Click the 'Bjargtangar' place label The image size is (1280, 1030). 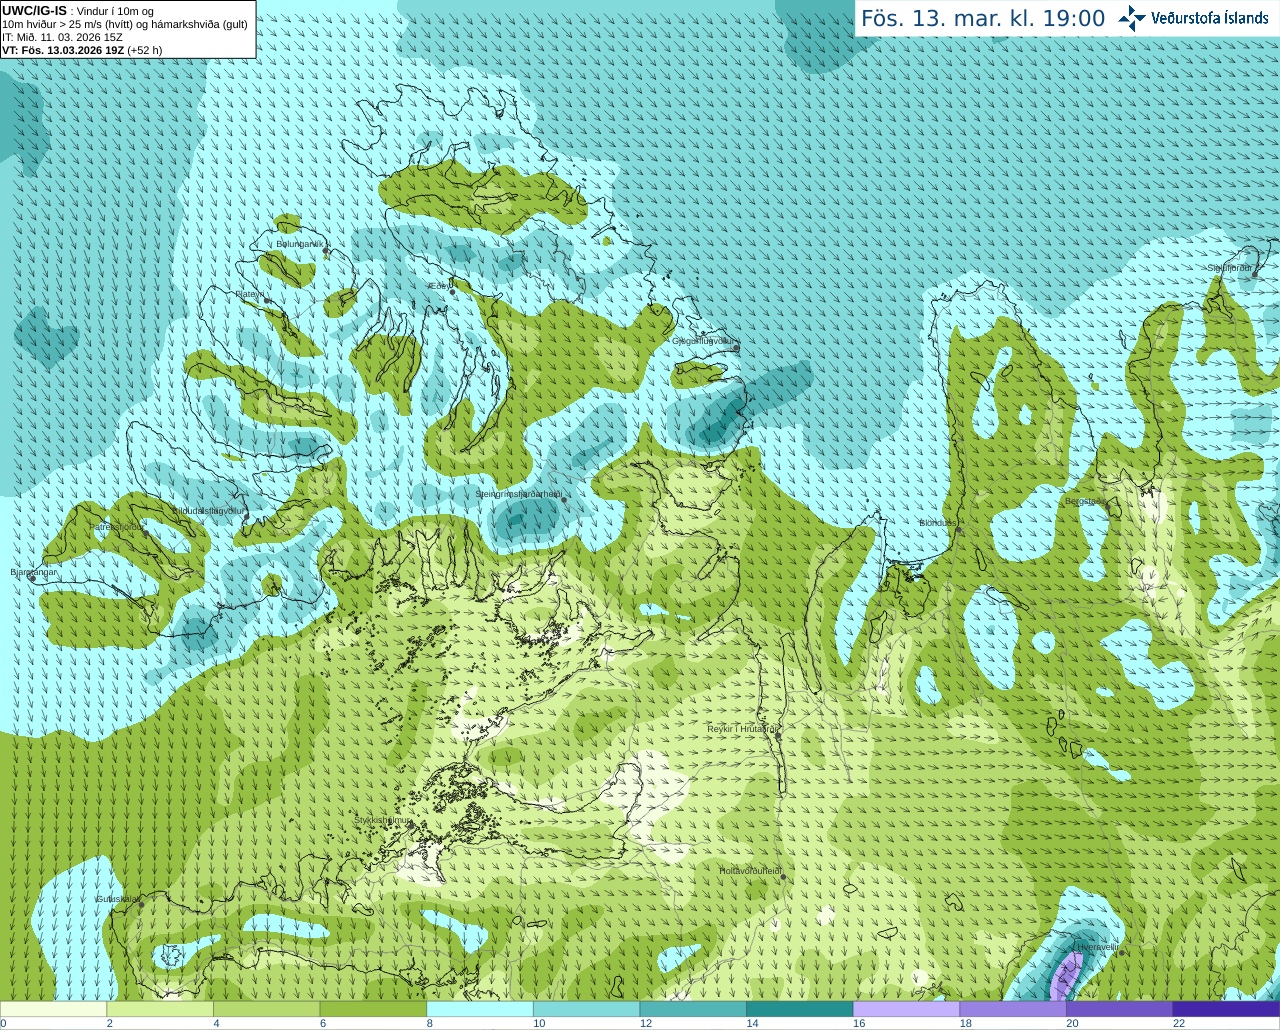click(x=34, y=572)
